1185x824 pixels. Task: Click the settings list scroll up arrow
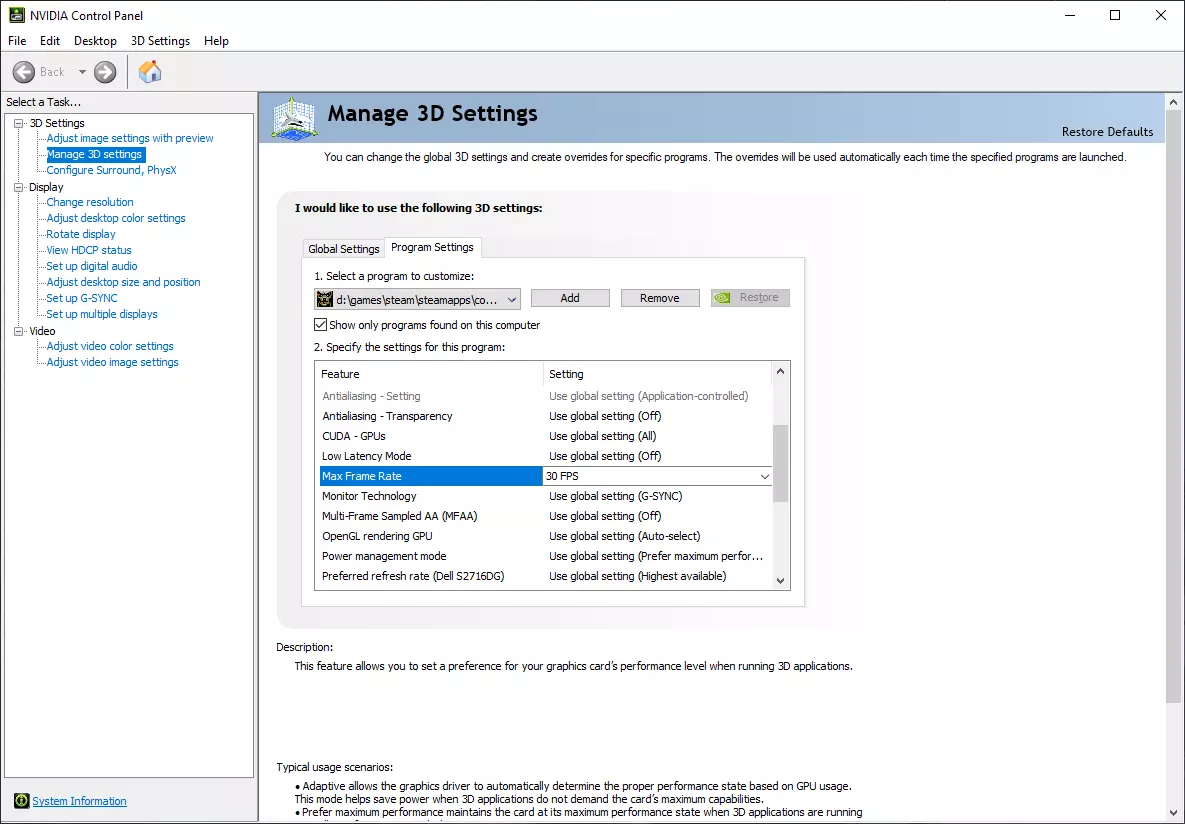click(781, 371)
